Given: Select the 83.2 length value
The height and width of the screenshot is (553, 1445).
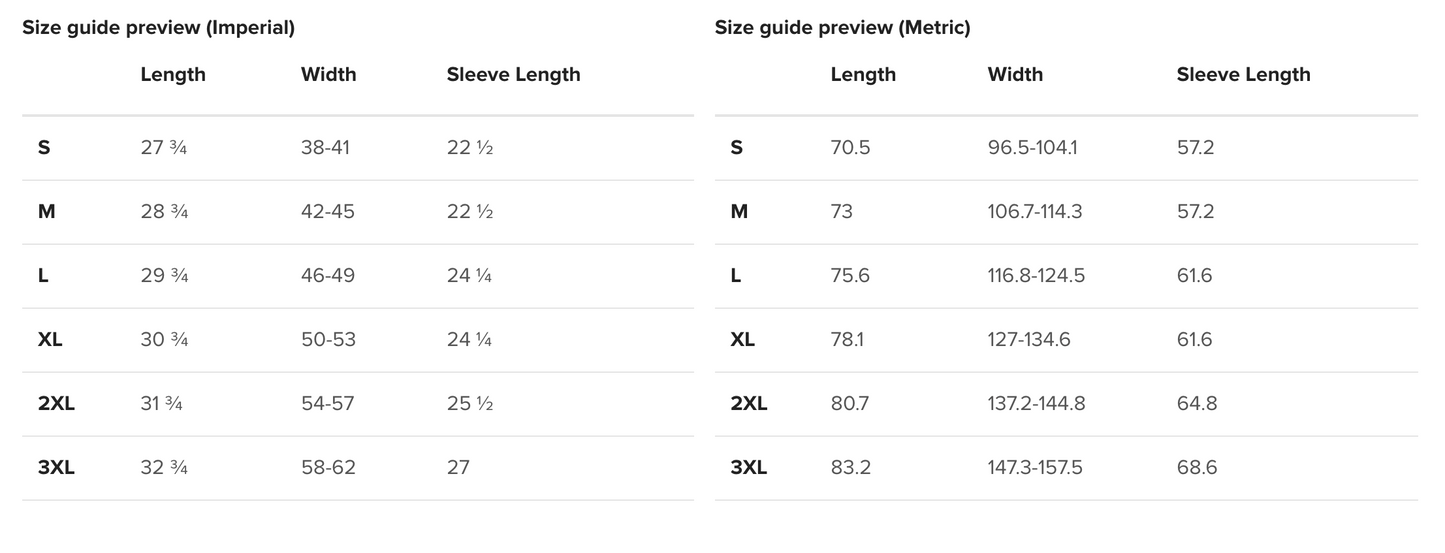Looking at the screenshot, I should 850,468.
